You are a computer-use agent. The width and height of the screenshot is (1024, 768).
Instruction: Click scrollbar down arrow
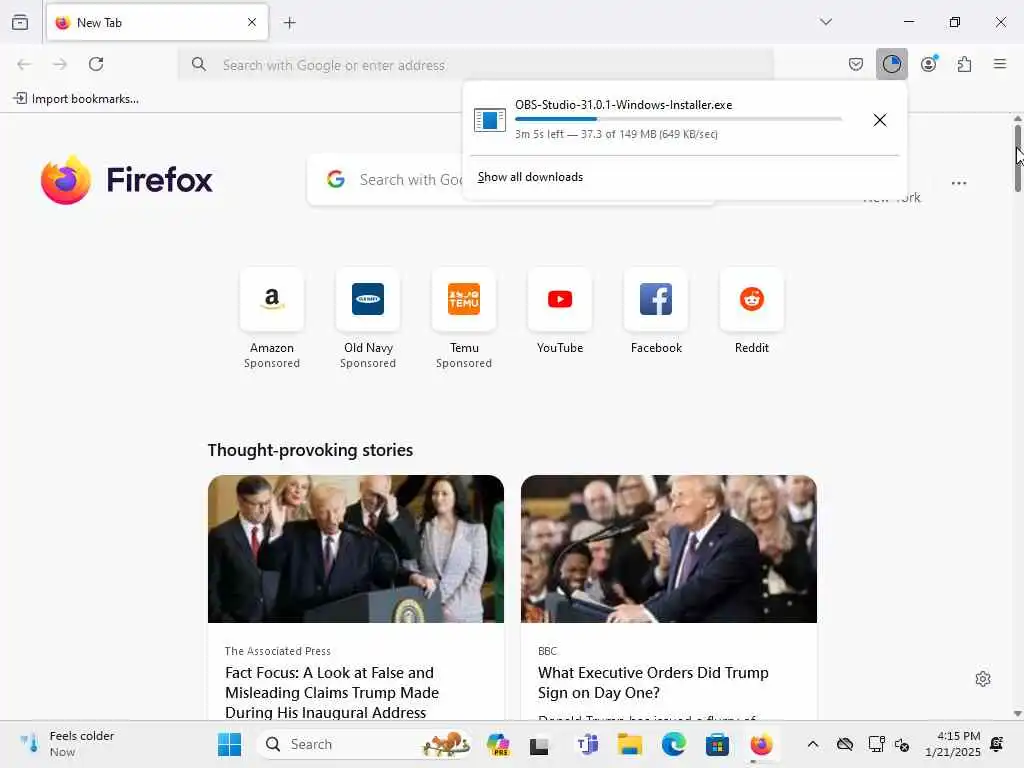(x=1017, y=714)
